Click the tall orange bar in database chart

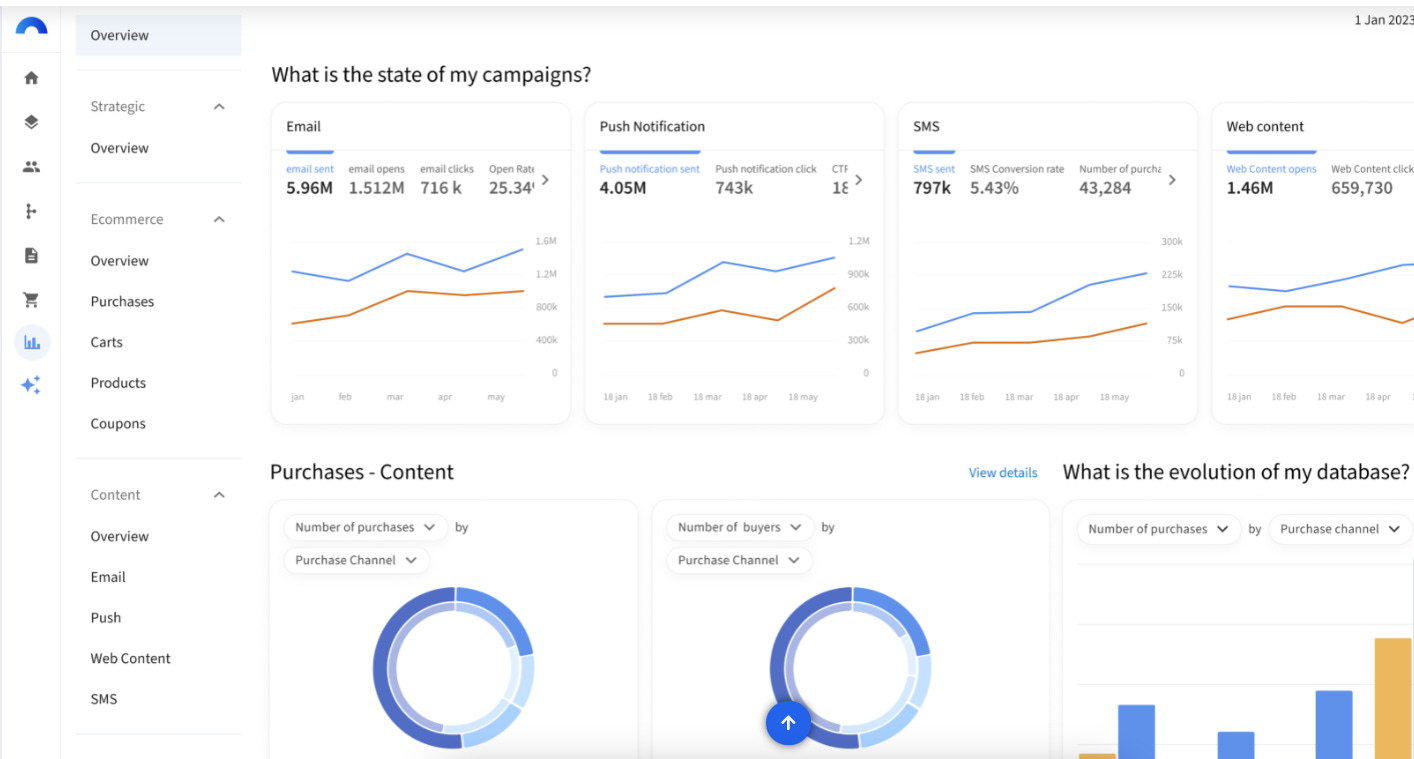click(x=1393, y=698)
